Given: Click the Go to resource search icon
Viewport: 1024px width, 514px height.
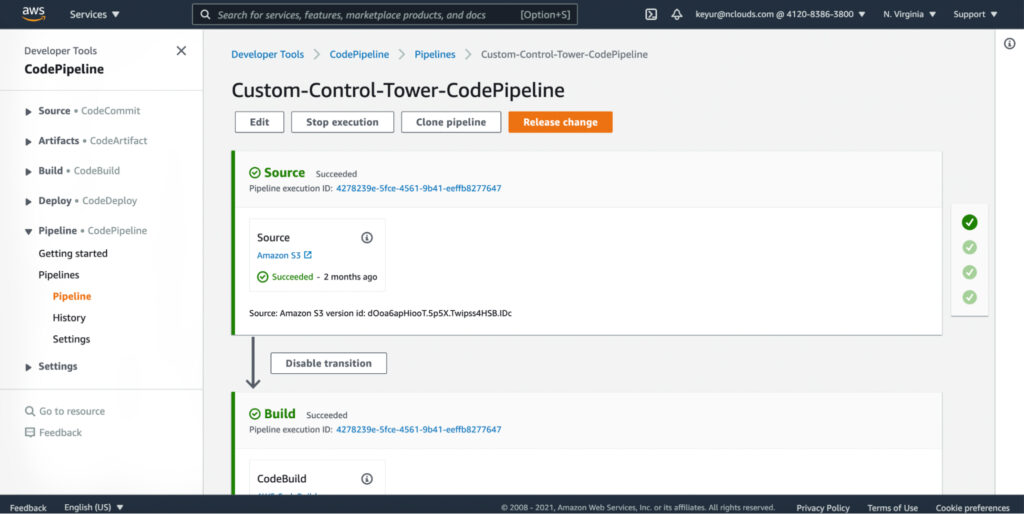Looking at the screenshot, I should (x=30, y=411).
